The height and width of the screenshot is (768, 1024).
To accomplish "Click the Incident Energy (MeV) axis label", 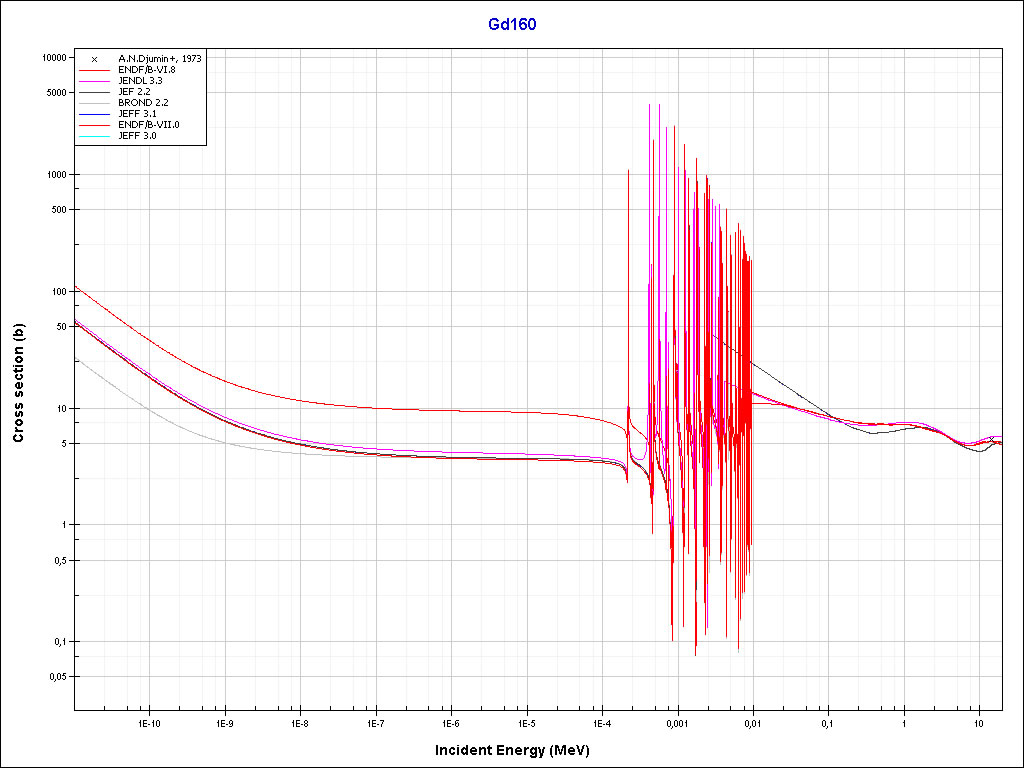I will pos(519,749).
